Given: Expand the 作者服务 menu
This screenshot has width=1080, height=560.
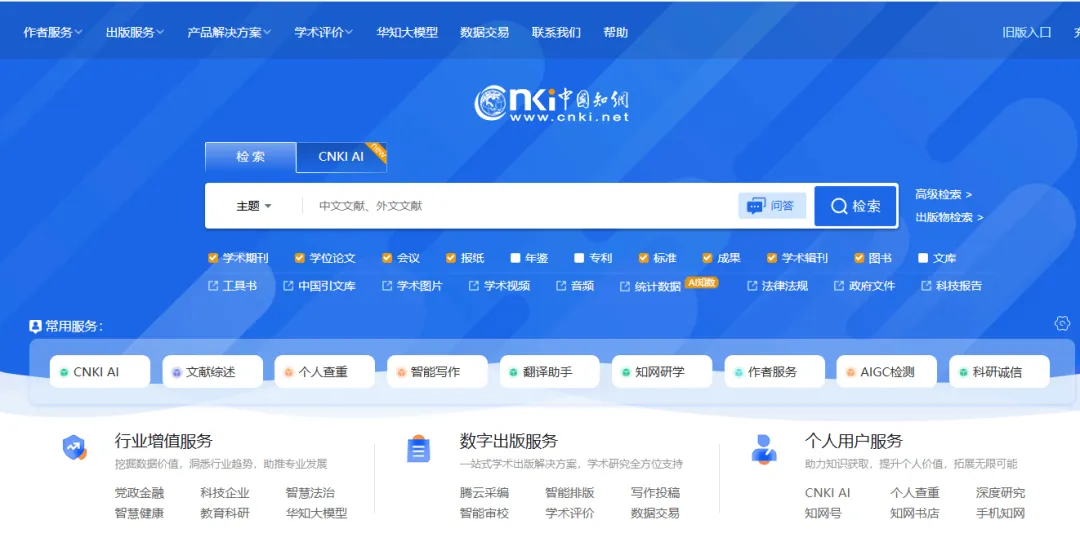Looking at the screenshot, I should pos(52,32).
